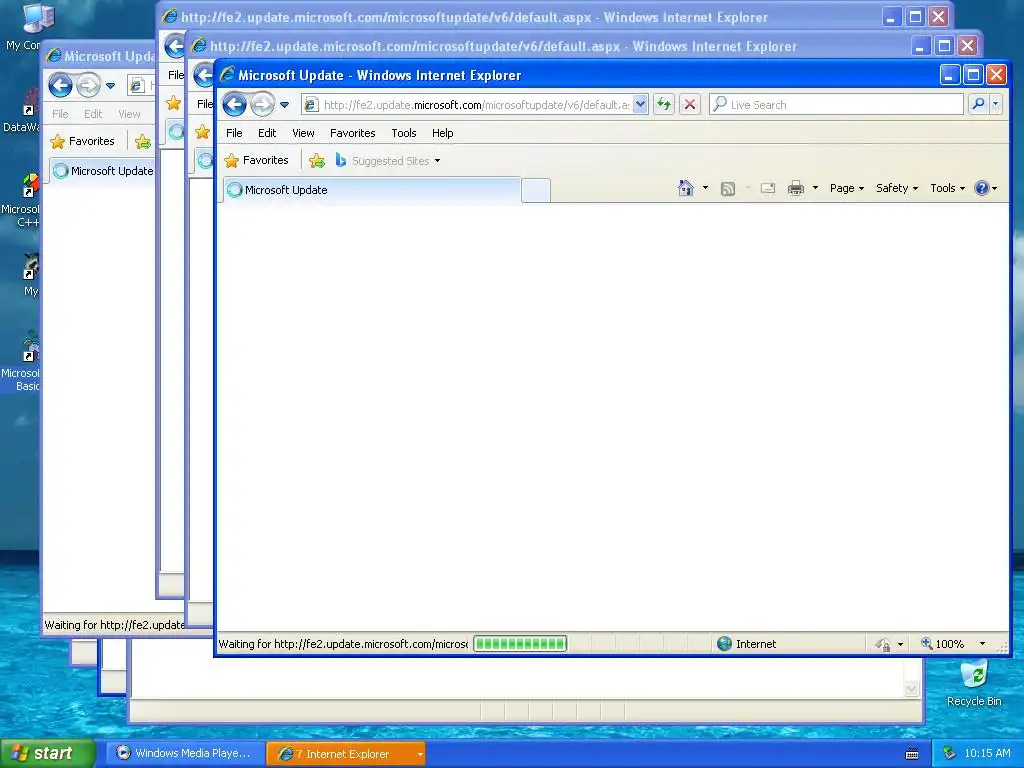The height and width of the screenshot is (768, 1024).
Task: Open recent pages dropdown beside forward button
Action: (x=284, y=105)
